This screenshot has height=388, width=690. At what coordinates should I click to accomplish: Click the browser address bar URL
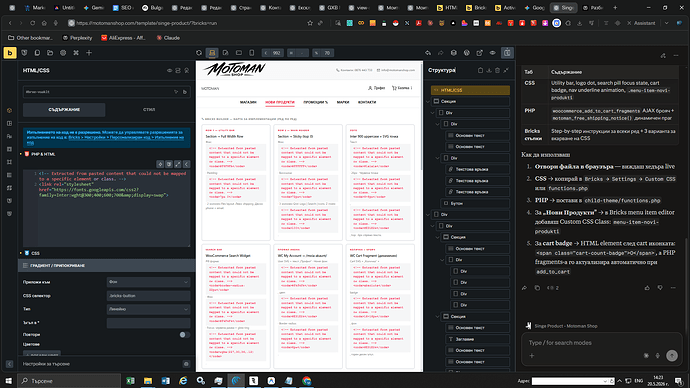click(147, 23)
